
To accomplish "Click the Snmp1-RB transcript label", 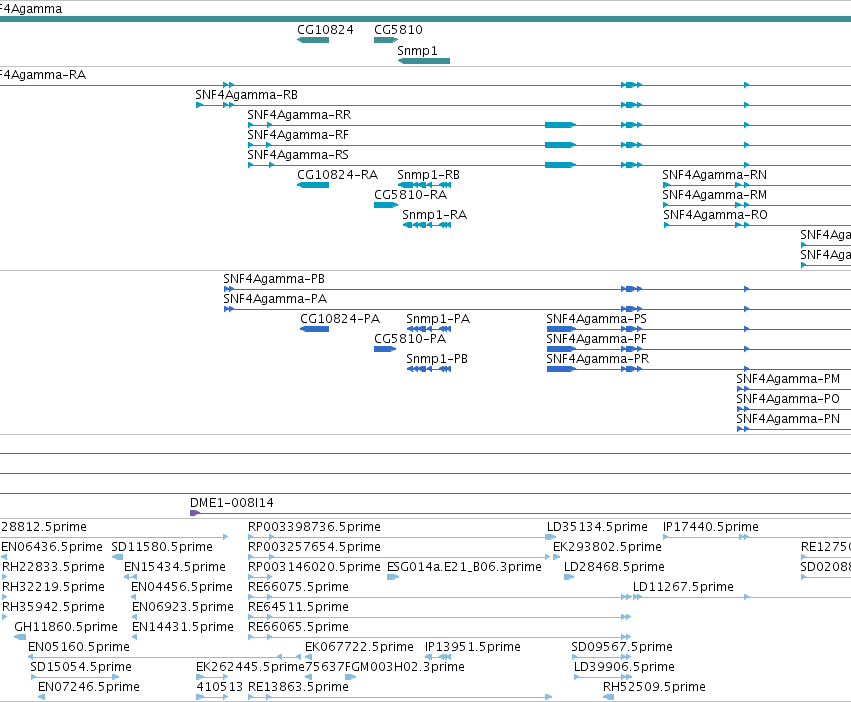I will coord(428,175).
